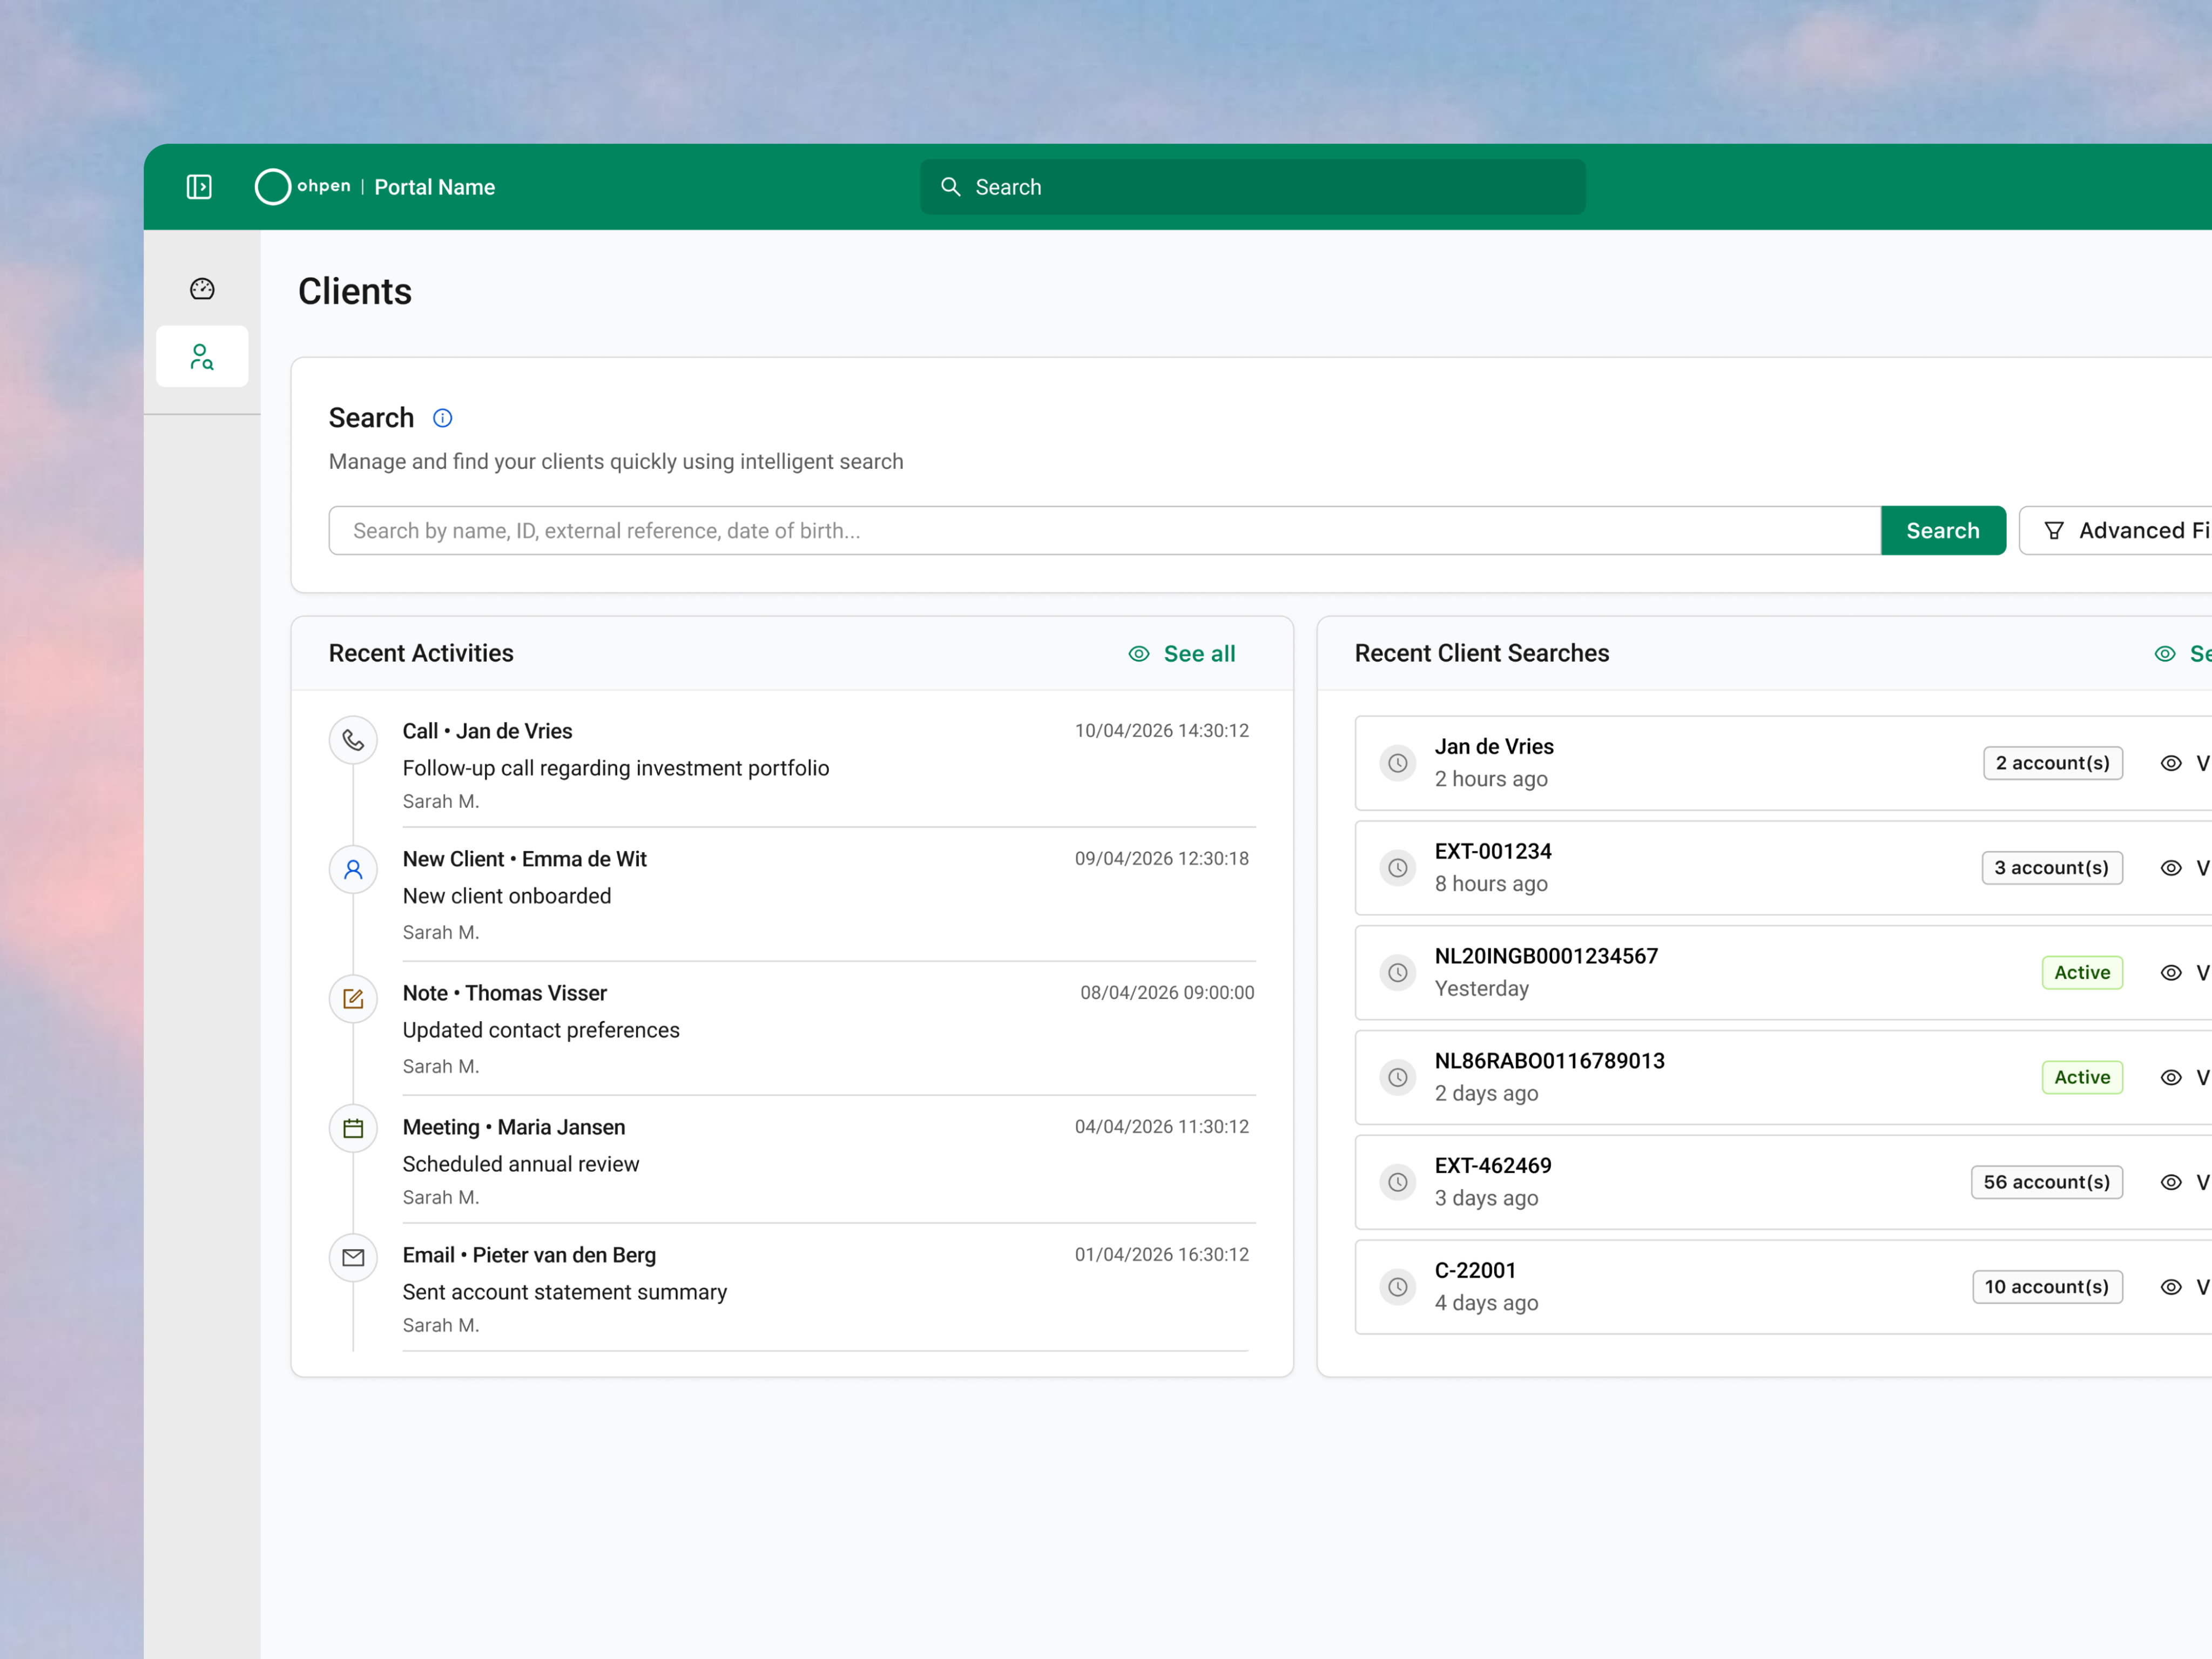Click the info icon beside Search heading
This screenshot has height=1659, width=2212.
(x=442, y=418)
